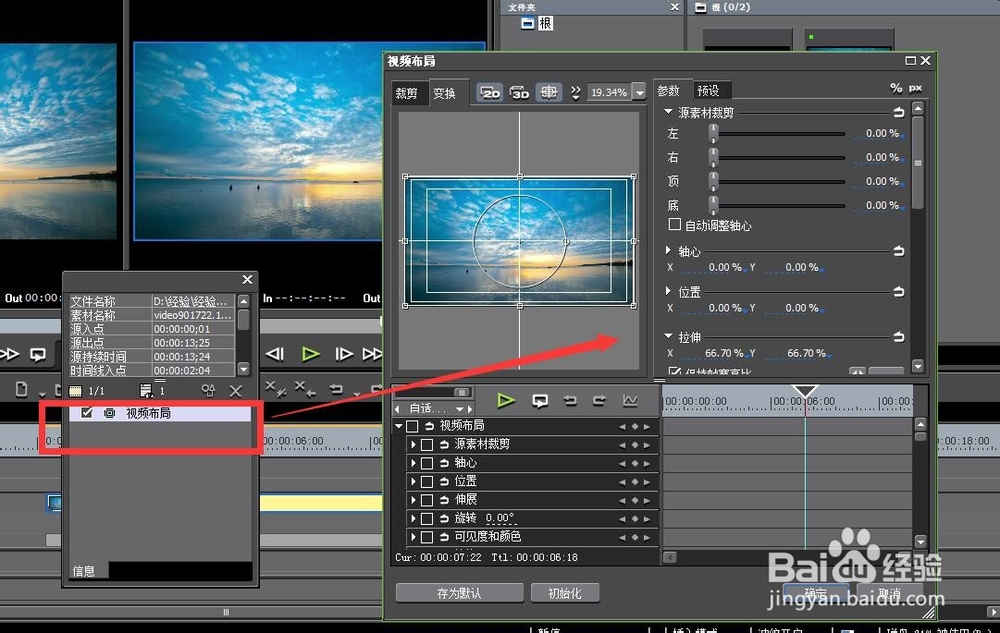The width and height of the screenshot is (1000, 633).
Task: Reset the 位置 section in parameter panel
Action: 899,292
